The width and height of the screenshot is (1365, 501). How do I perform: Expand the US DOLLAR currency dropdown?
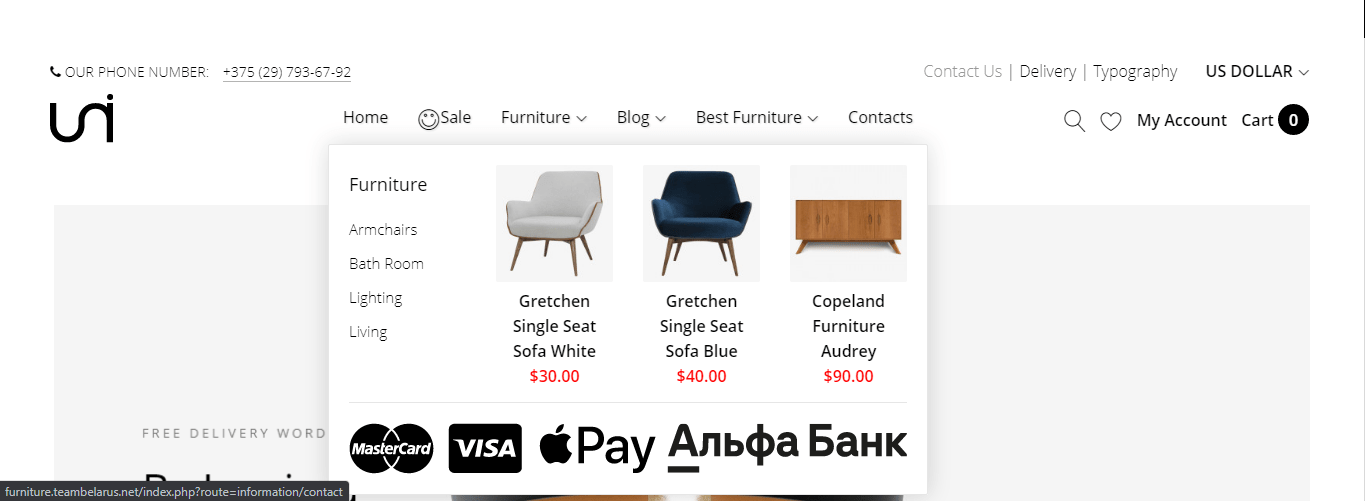(x=1257, y=71)
